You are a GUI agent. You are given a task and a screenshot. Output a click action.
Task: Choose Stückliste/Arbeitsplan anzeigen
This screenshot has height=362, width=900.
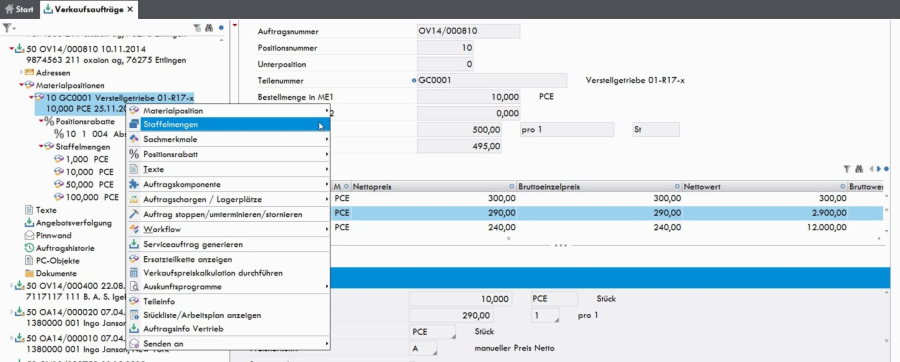pos(228,315)
